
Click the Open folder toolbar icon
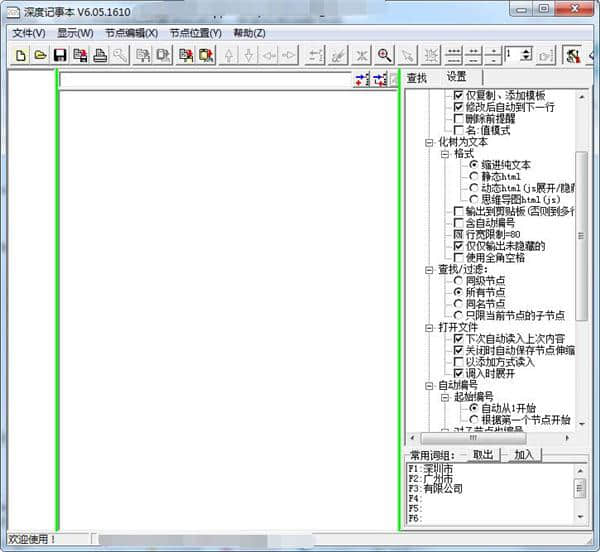(40, 55)
